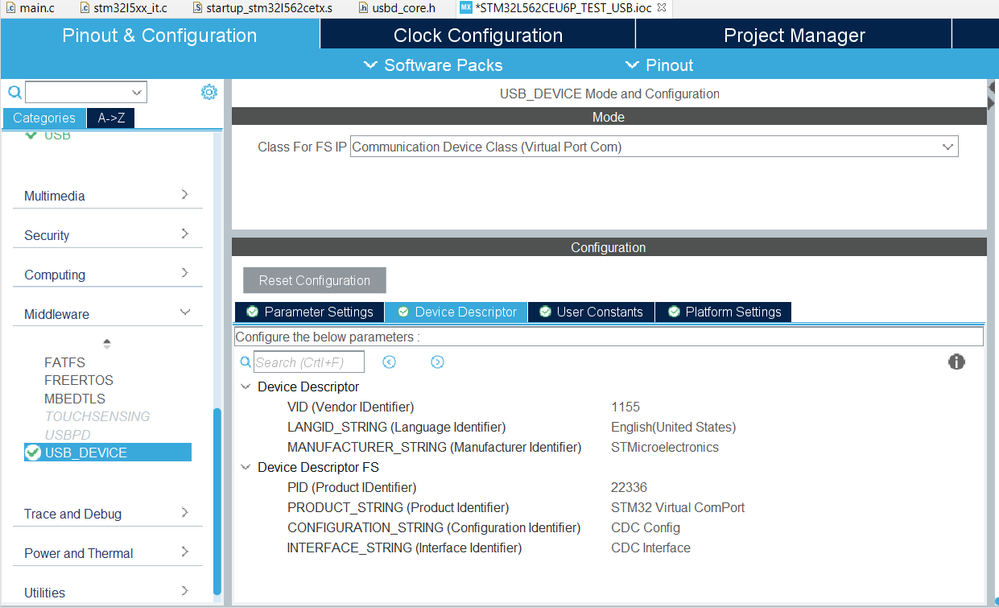Switch to stm32l5xx_it.c editor tab

[124, 8]
